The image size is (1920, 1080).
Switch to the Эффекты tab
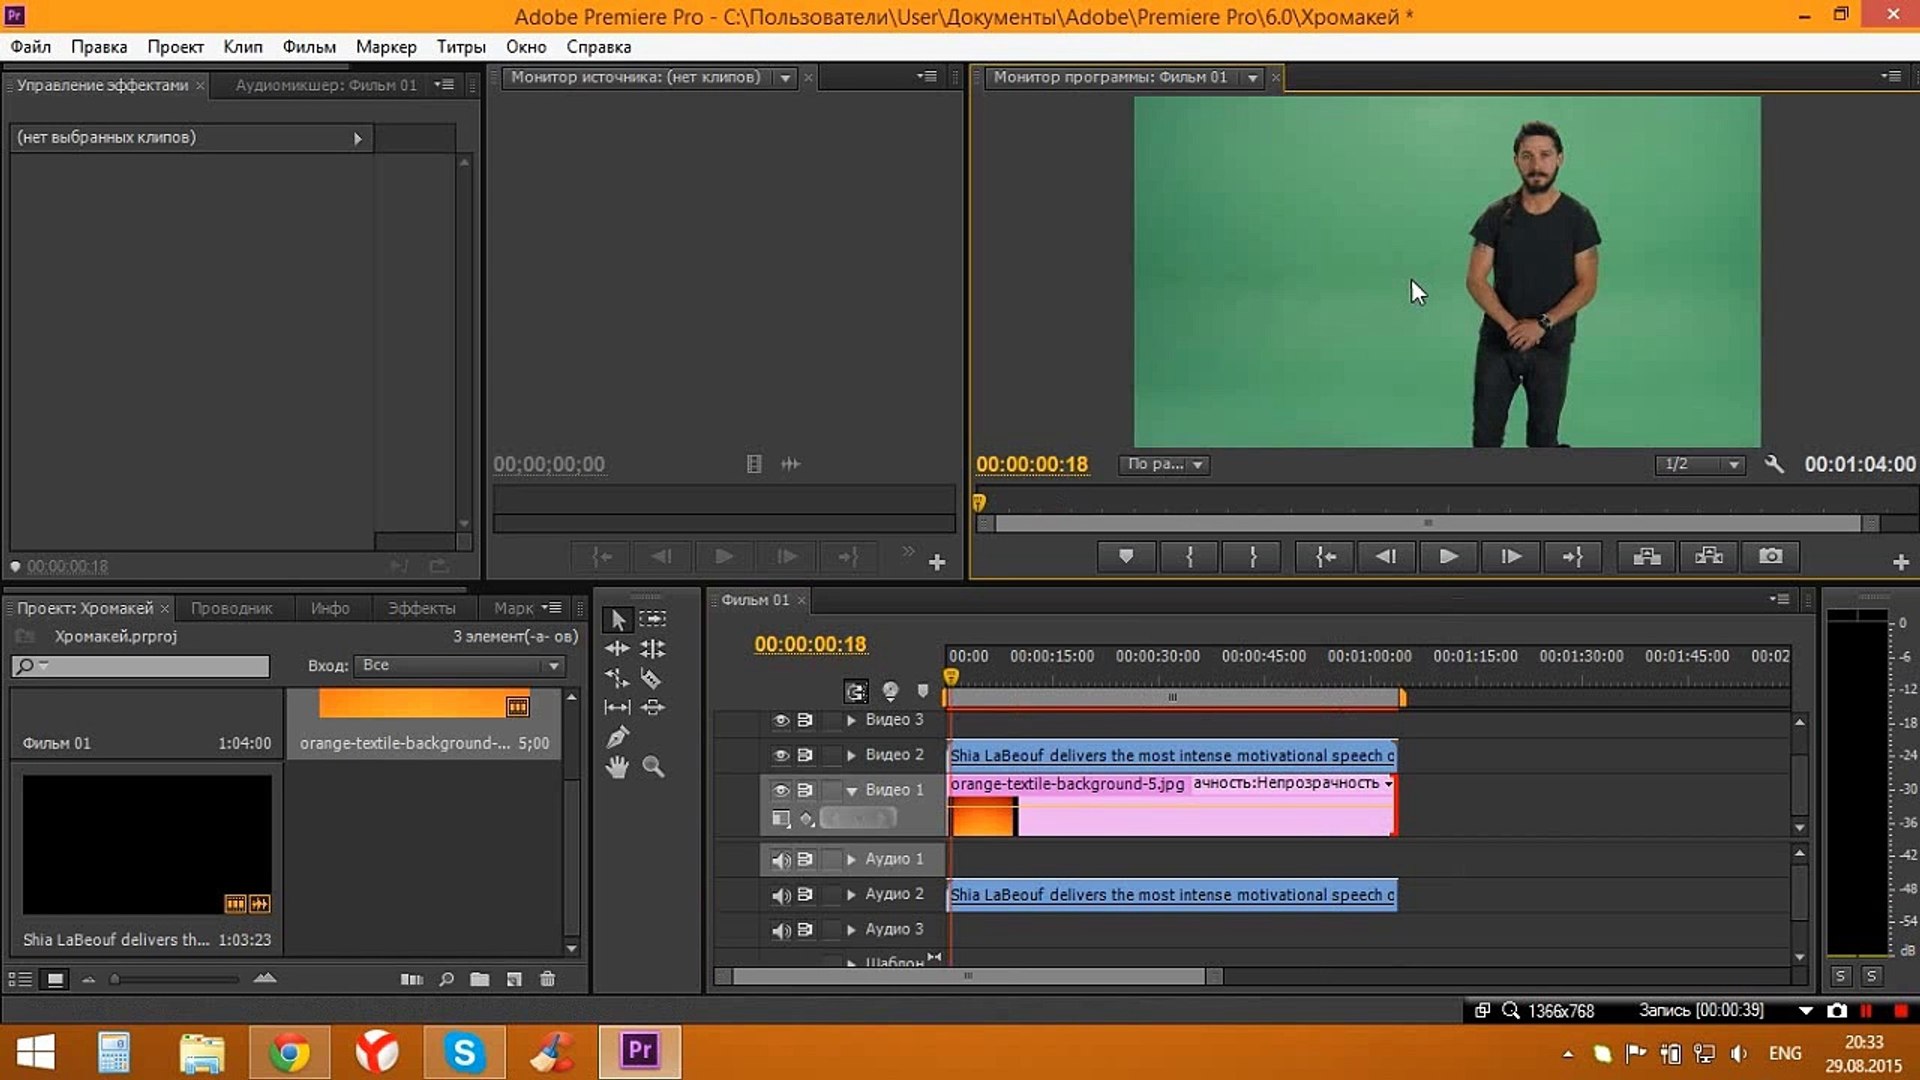tap(421, 608)
